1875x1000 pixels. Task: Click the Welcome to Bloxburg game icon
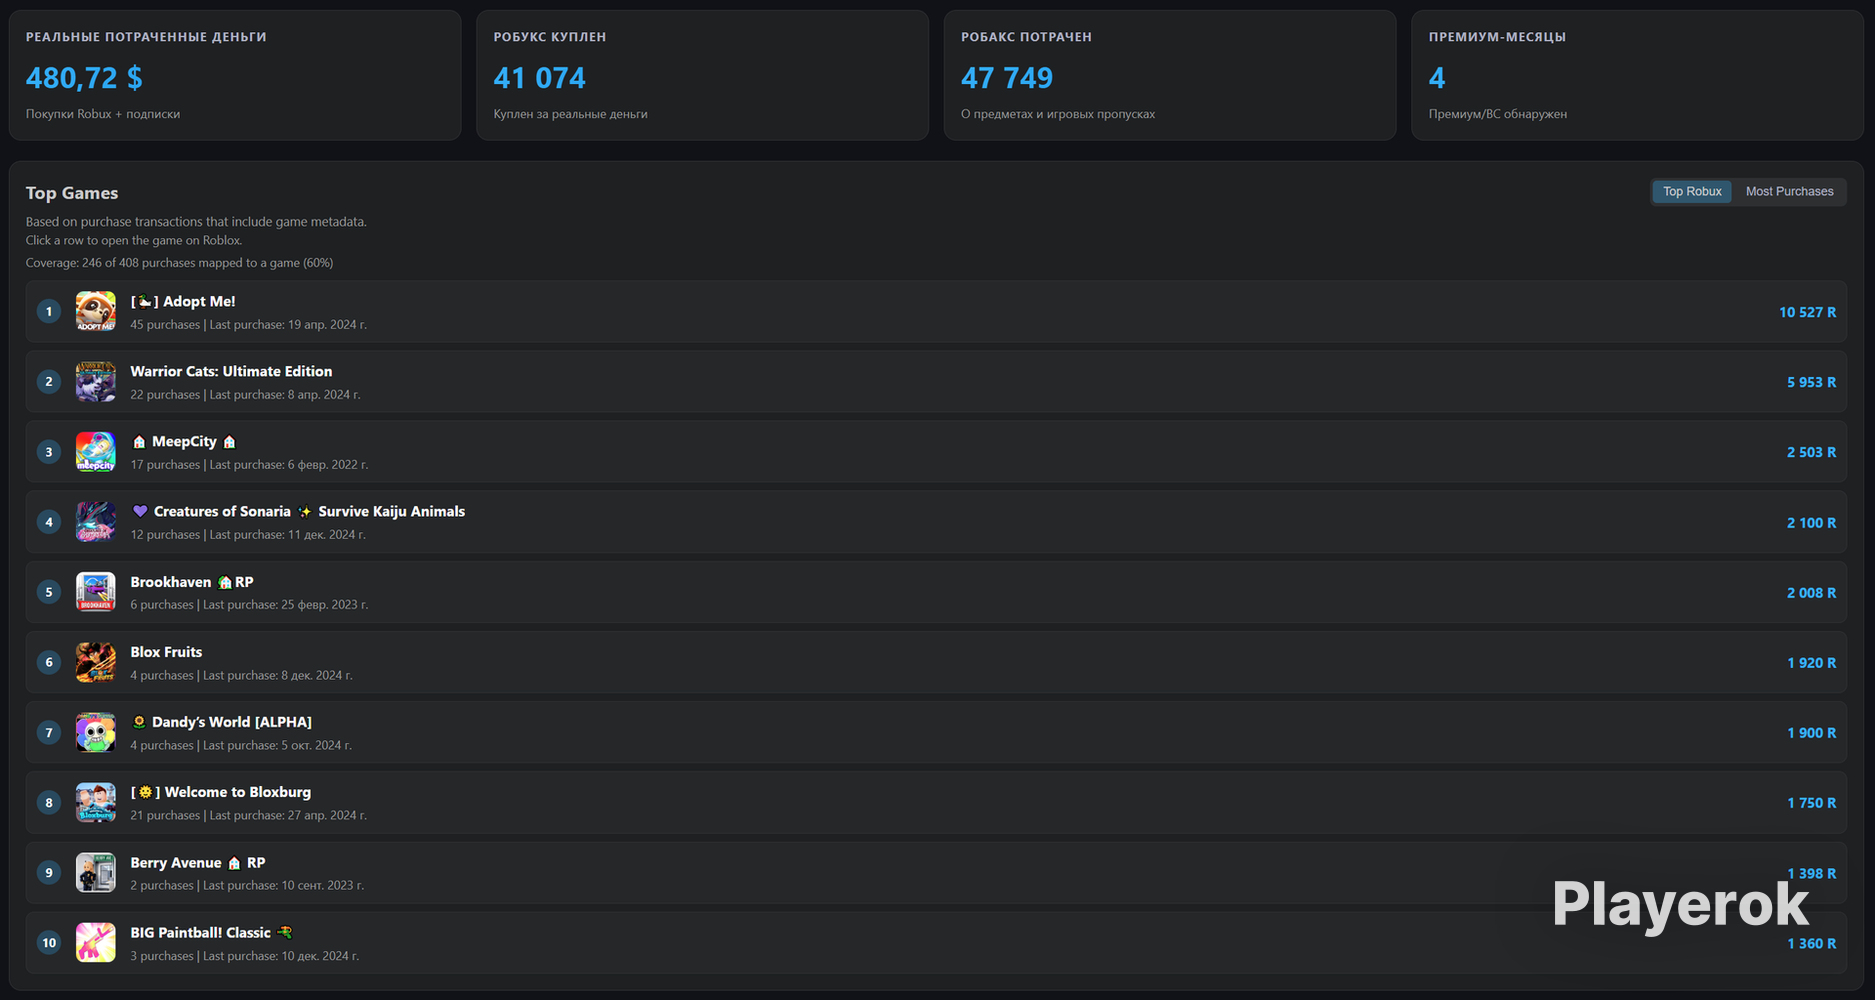tap(96, 802)
